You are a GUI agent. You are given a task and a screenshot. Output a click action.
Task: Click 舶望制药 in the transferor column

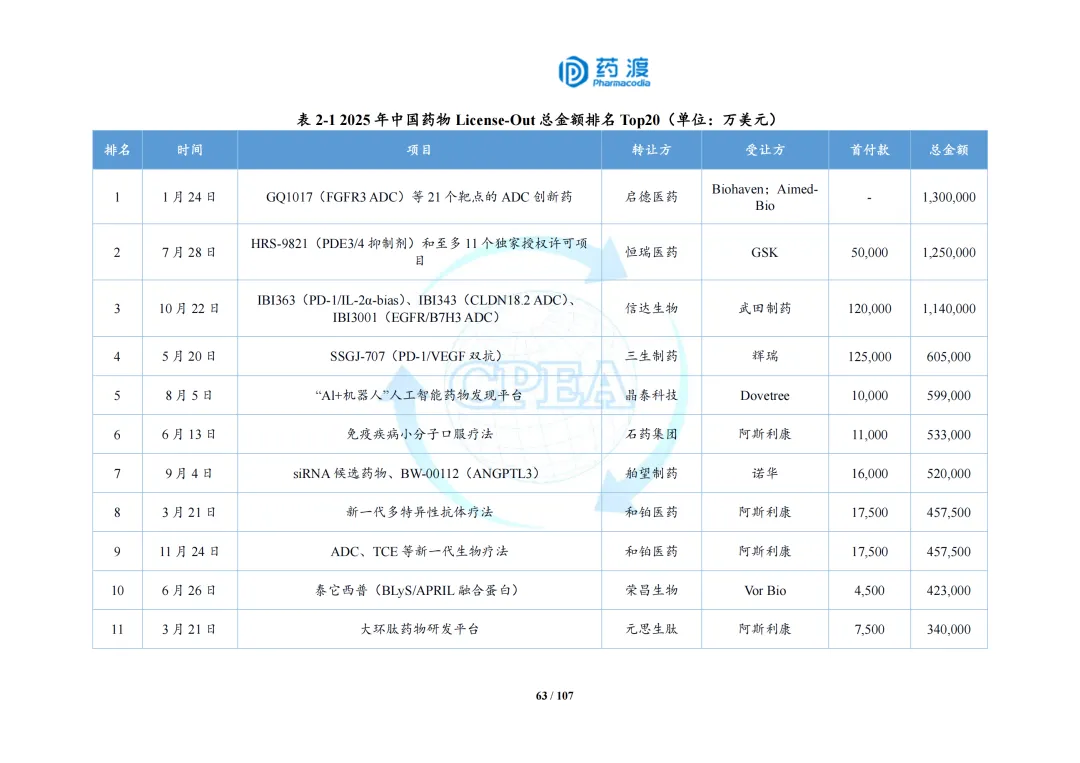(x=652, y=474)
